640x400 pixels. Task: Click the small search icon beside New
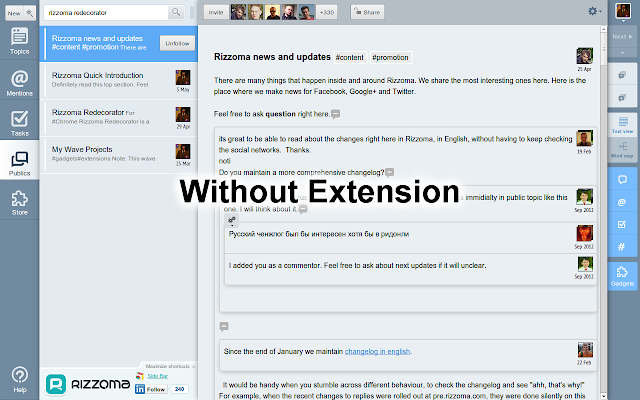click(x=30, y=13)
